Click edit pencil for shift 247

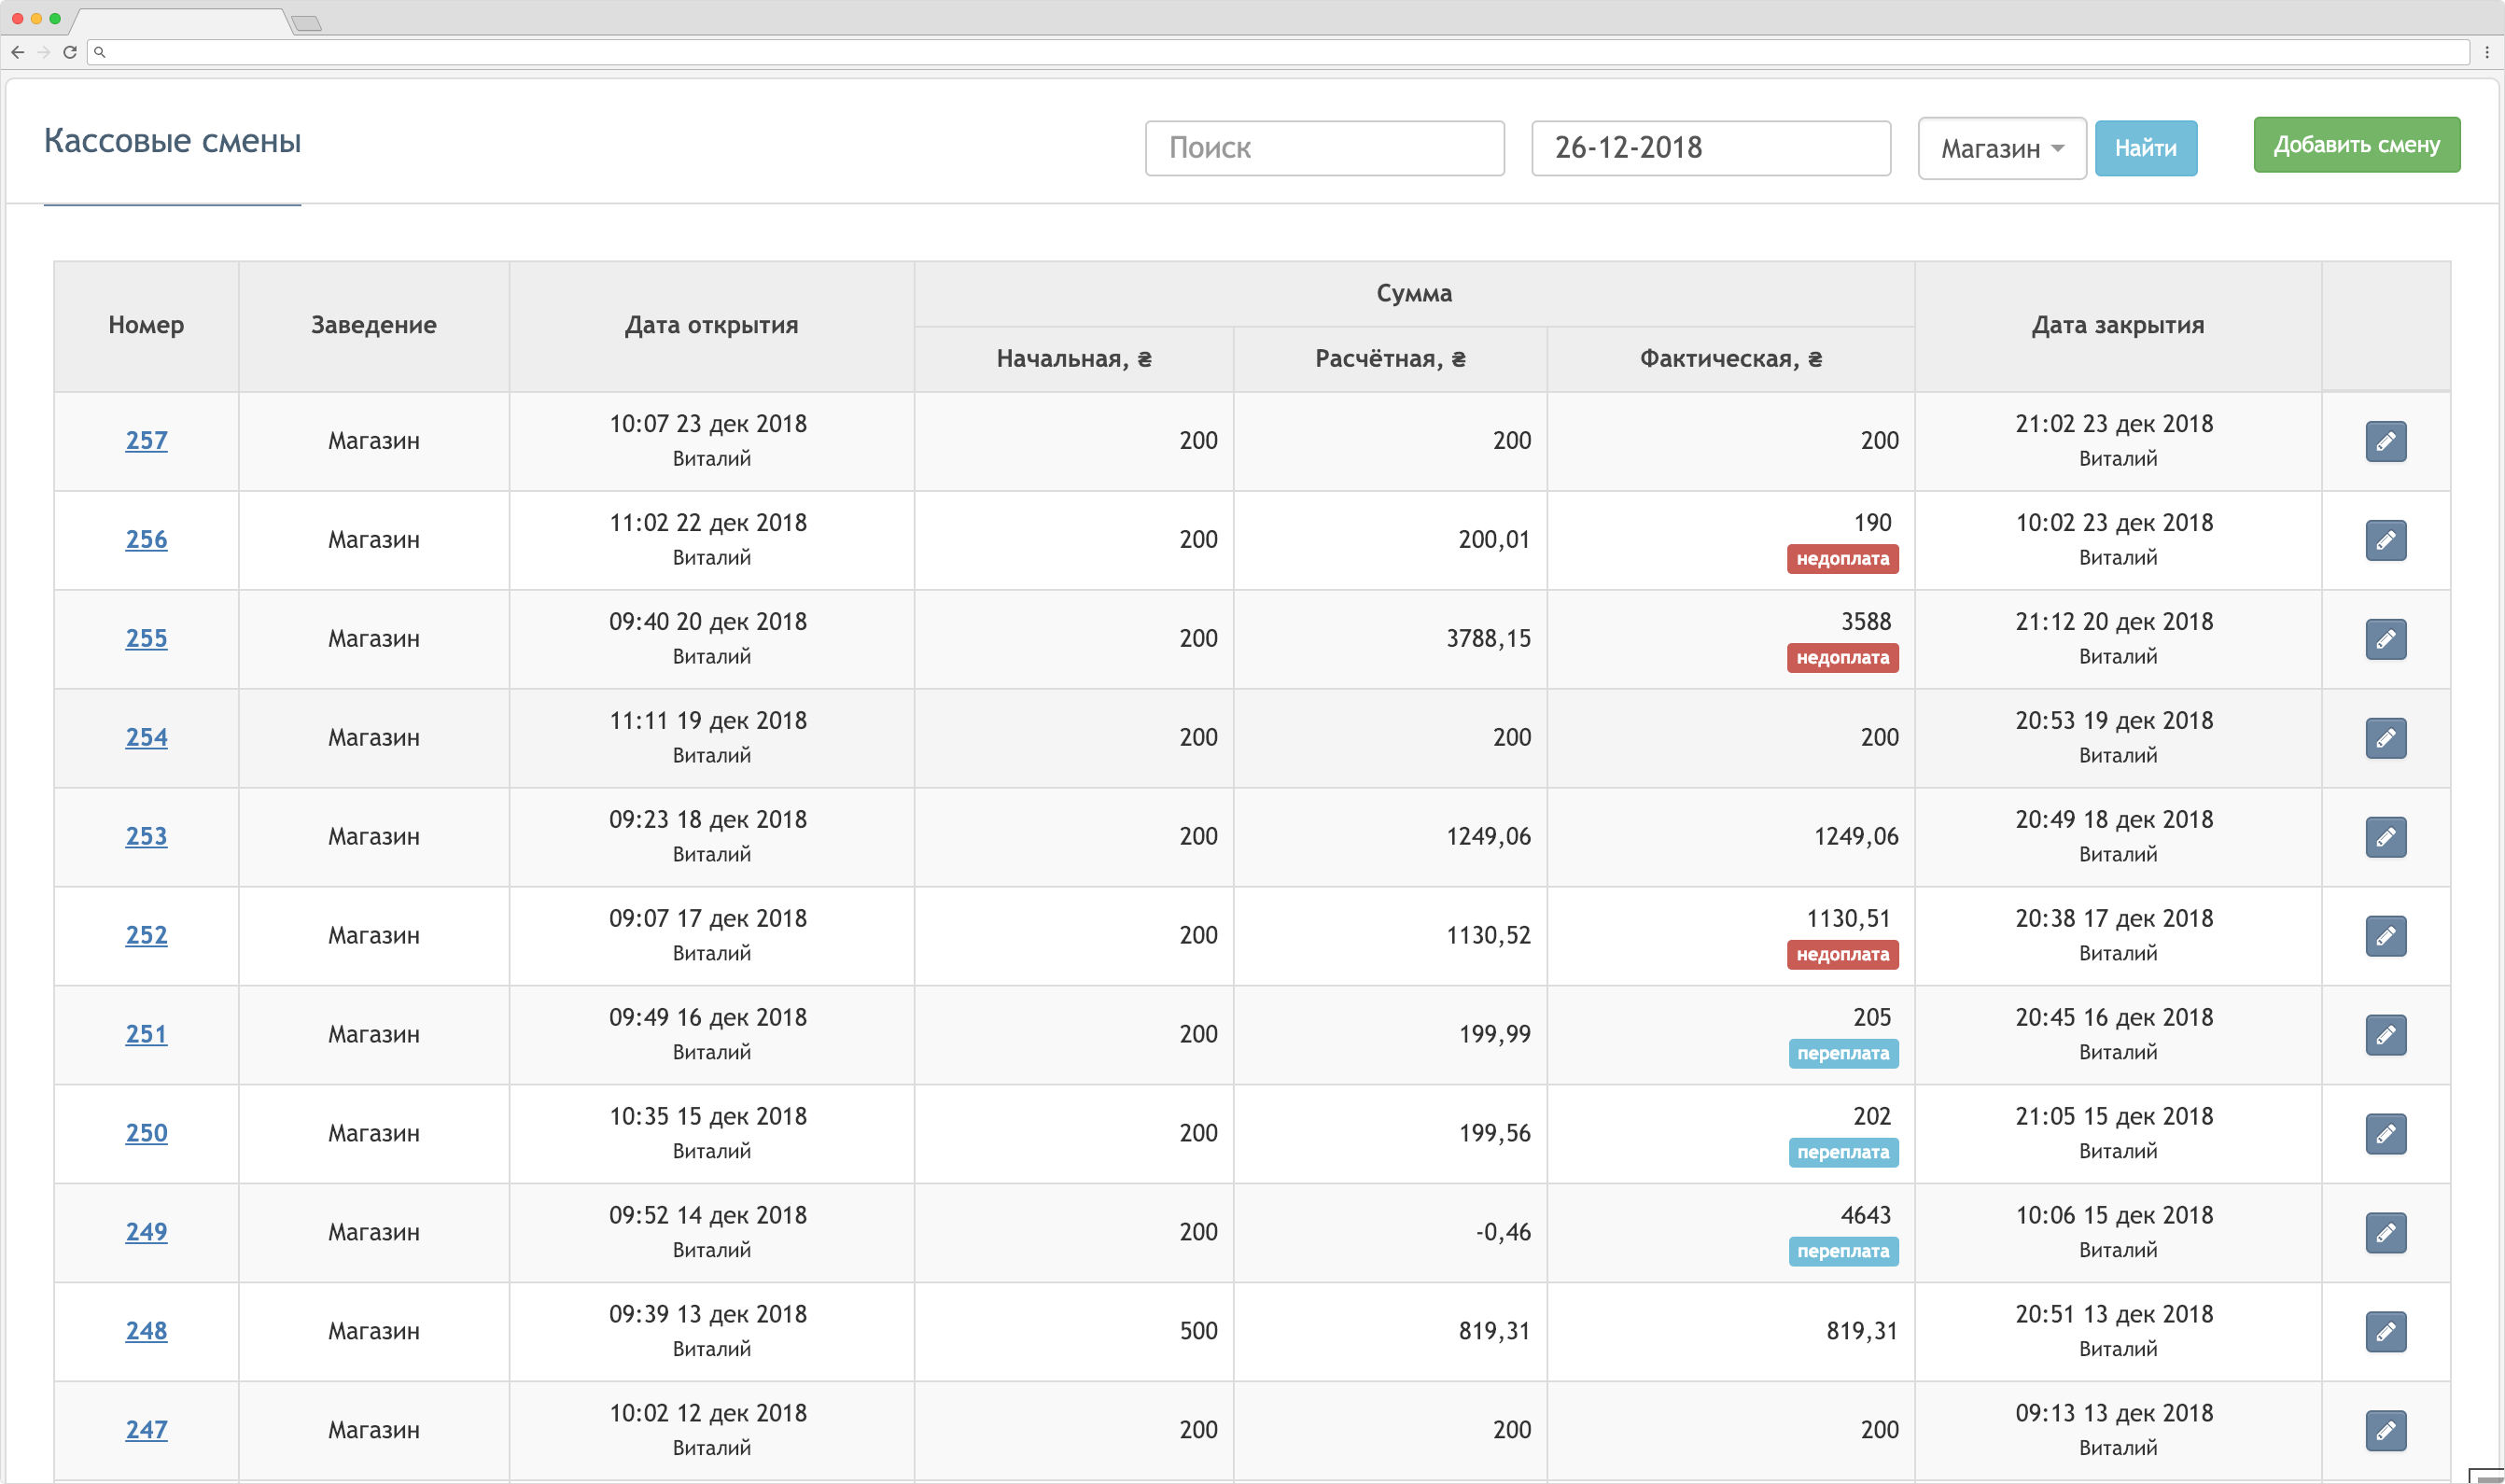click(2385, 1431)
